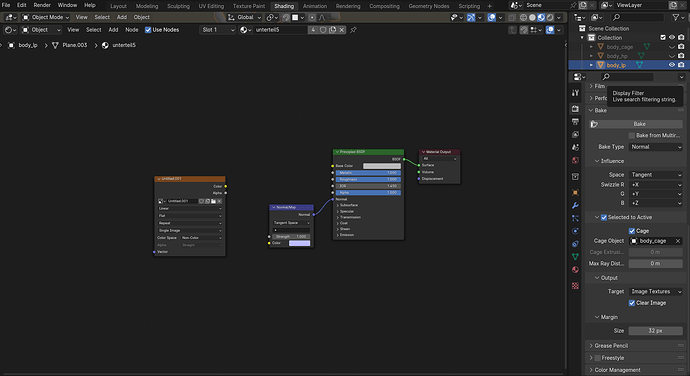Viewport: 690px width, 376px height.
Task: Open the Swizzle R +X dropdown
Action: point(656,185)
